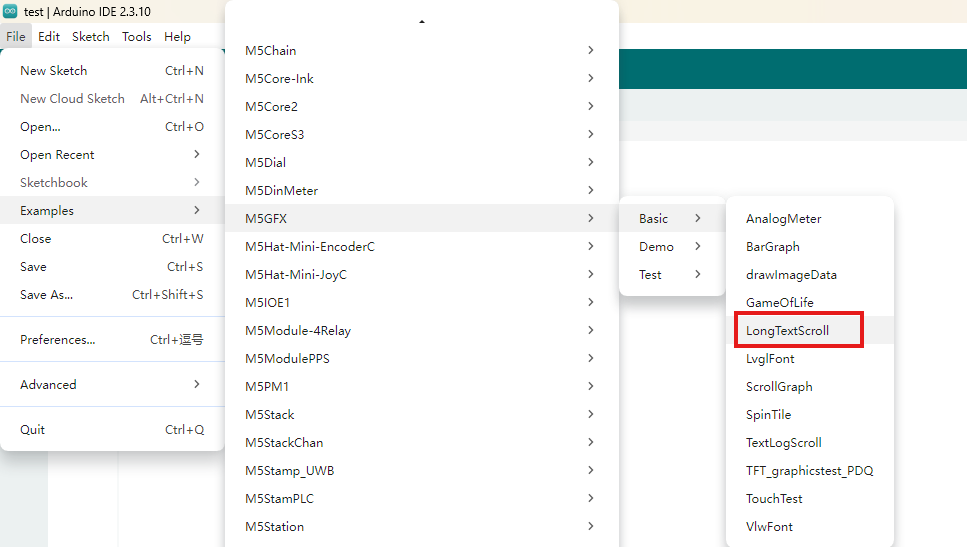Screen dimensions: 967x547
Task: Click the Arduino IDE logo in title bar
Action: coord(10,11)
